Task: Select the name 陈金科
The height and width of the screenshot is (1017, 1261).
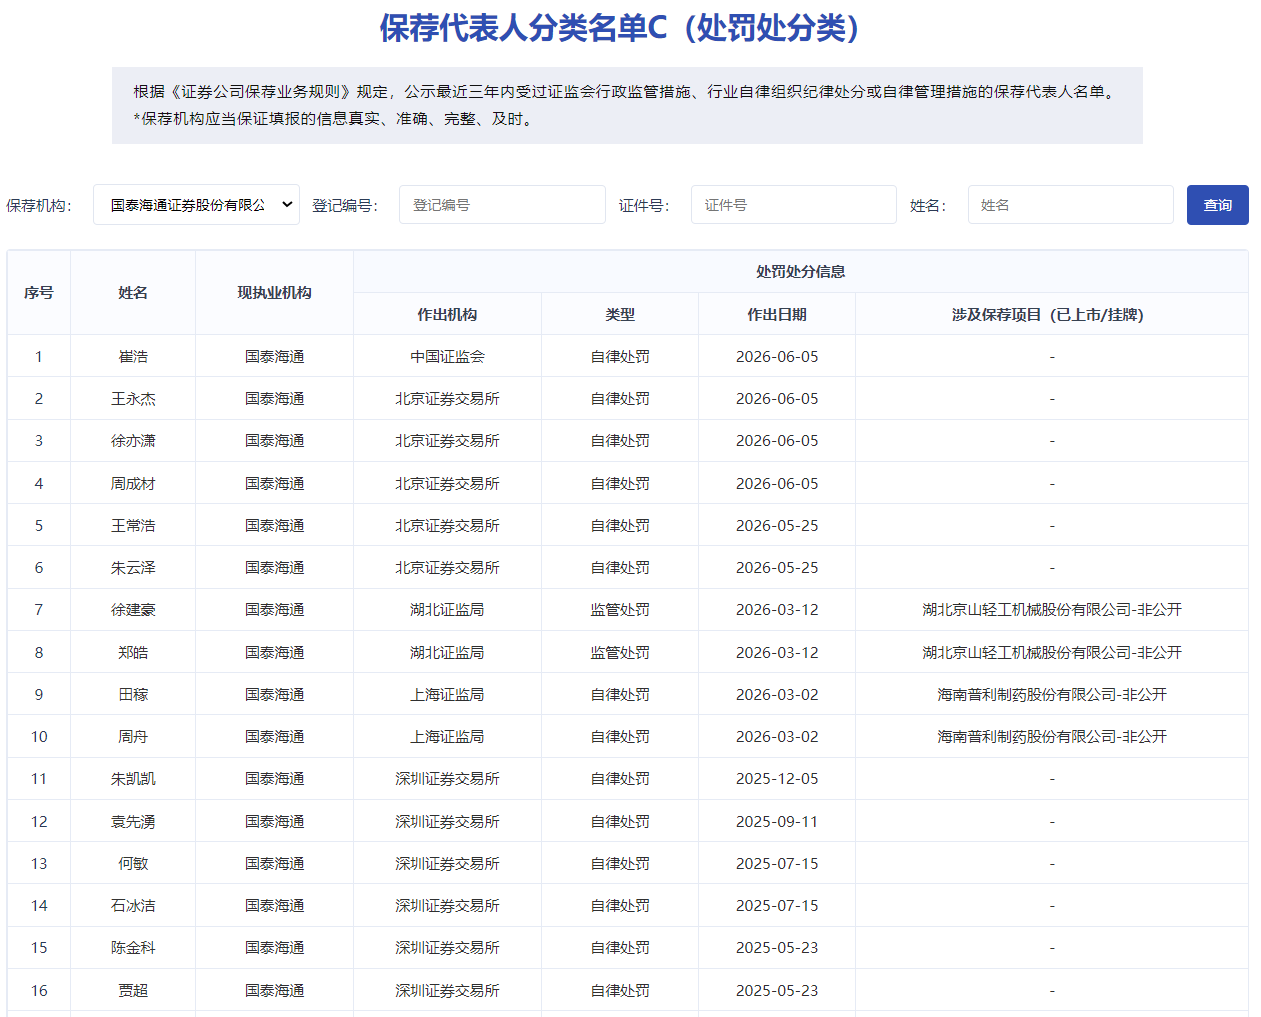Action: coord(133,947)
